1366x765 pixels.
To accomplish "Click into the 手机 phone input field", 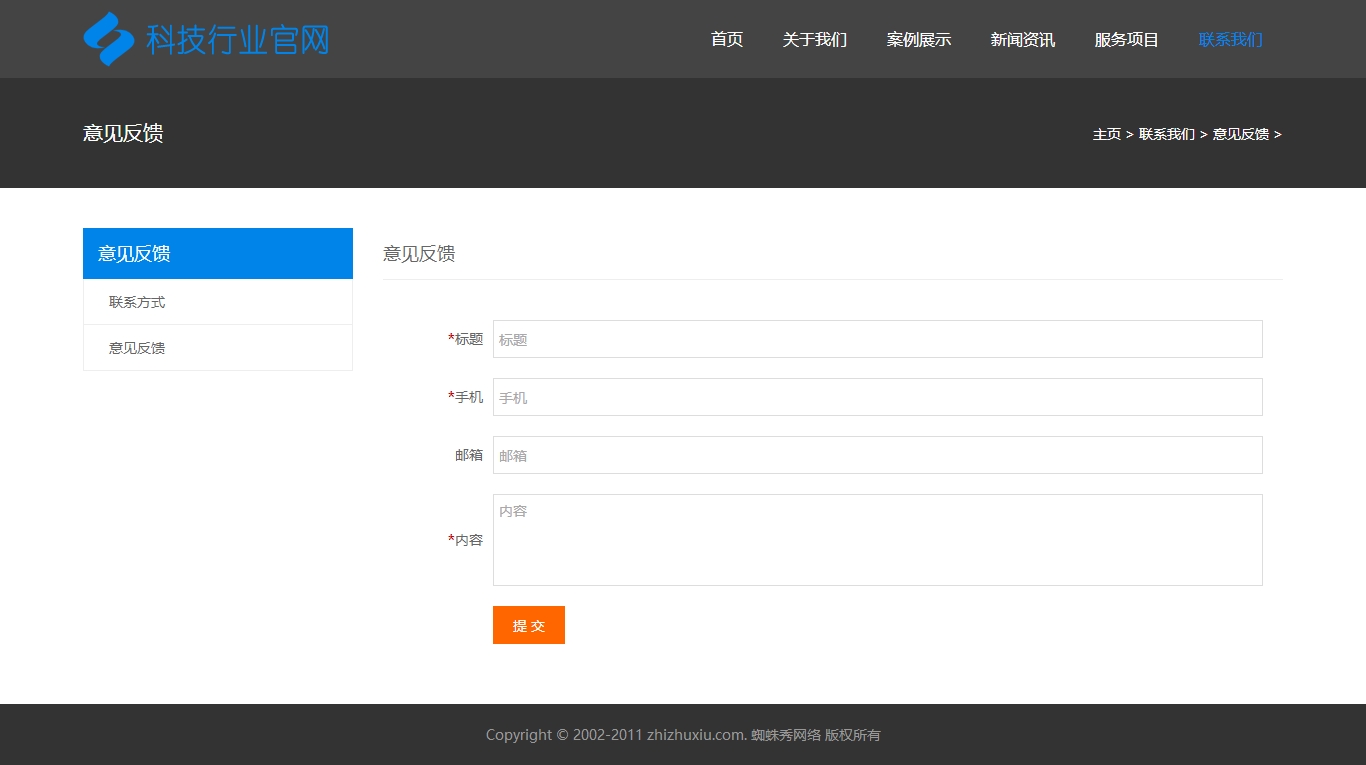I will 877,397.
